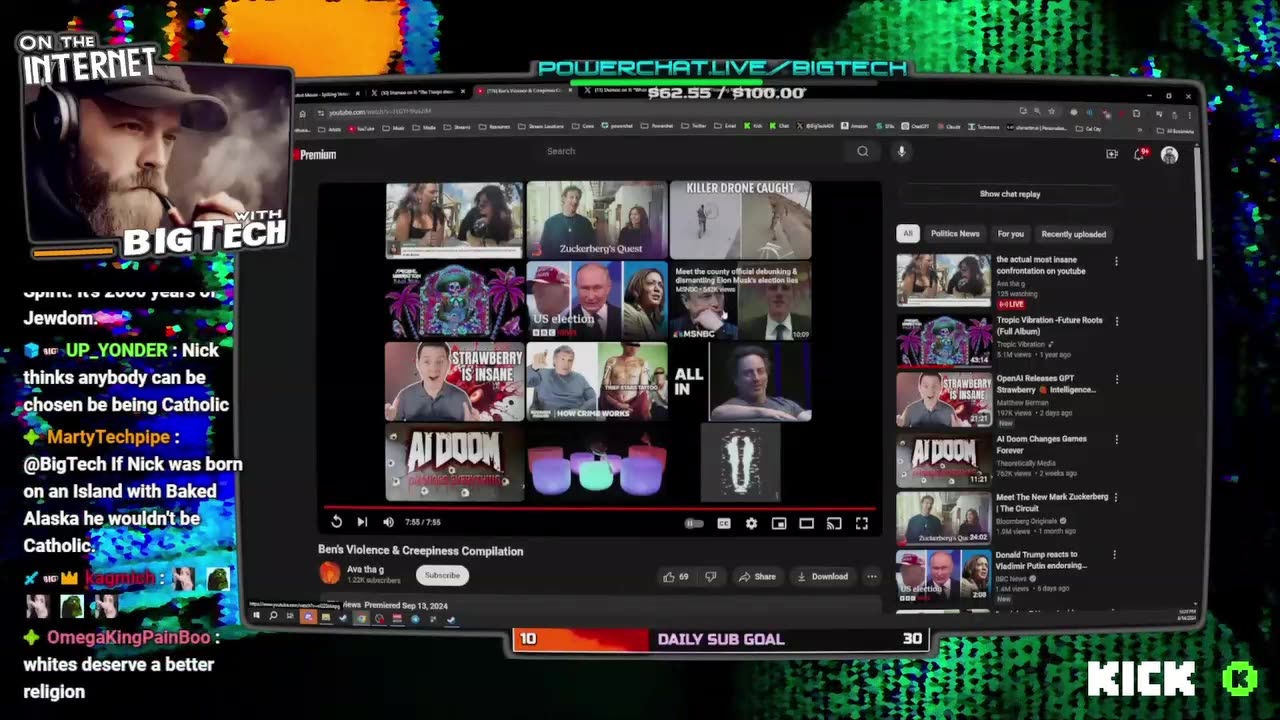Open YouTube notifications bell
This screenshot has width=1280, height=720.
coord(1139,154)
